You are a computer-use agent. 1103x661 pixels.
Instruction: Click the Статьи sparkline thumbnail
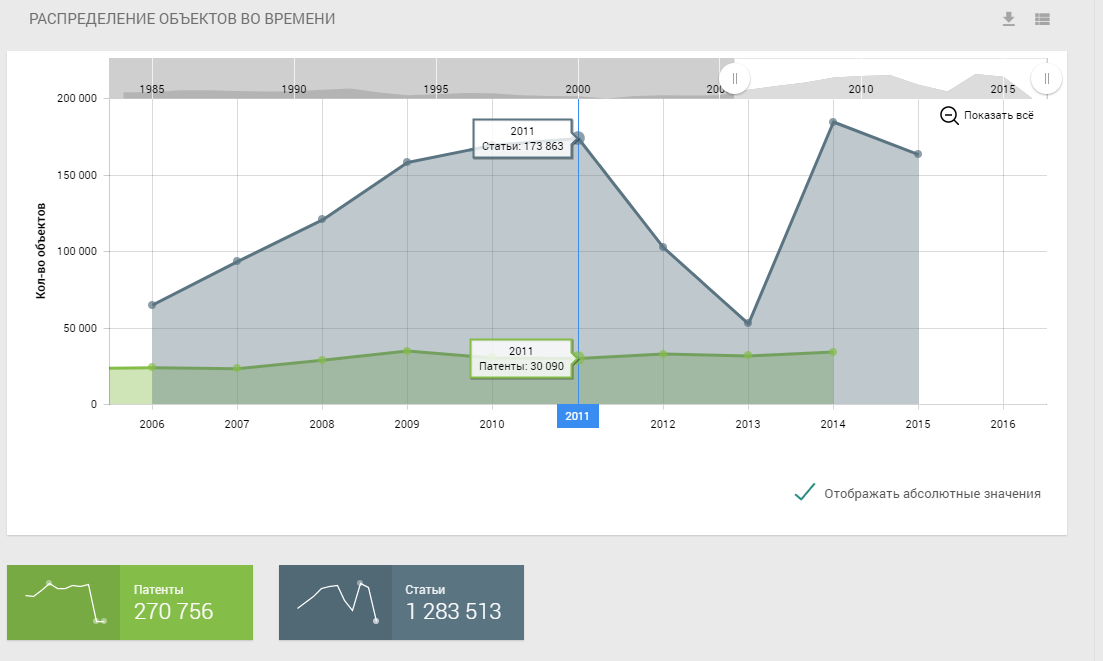[x=335, y=602]
